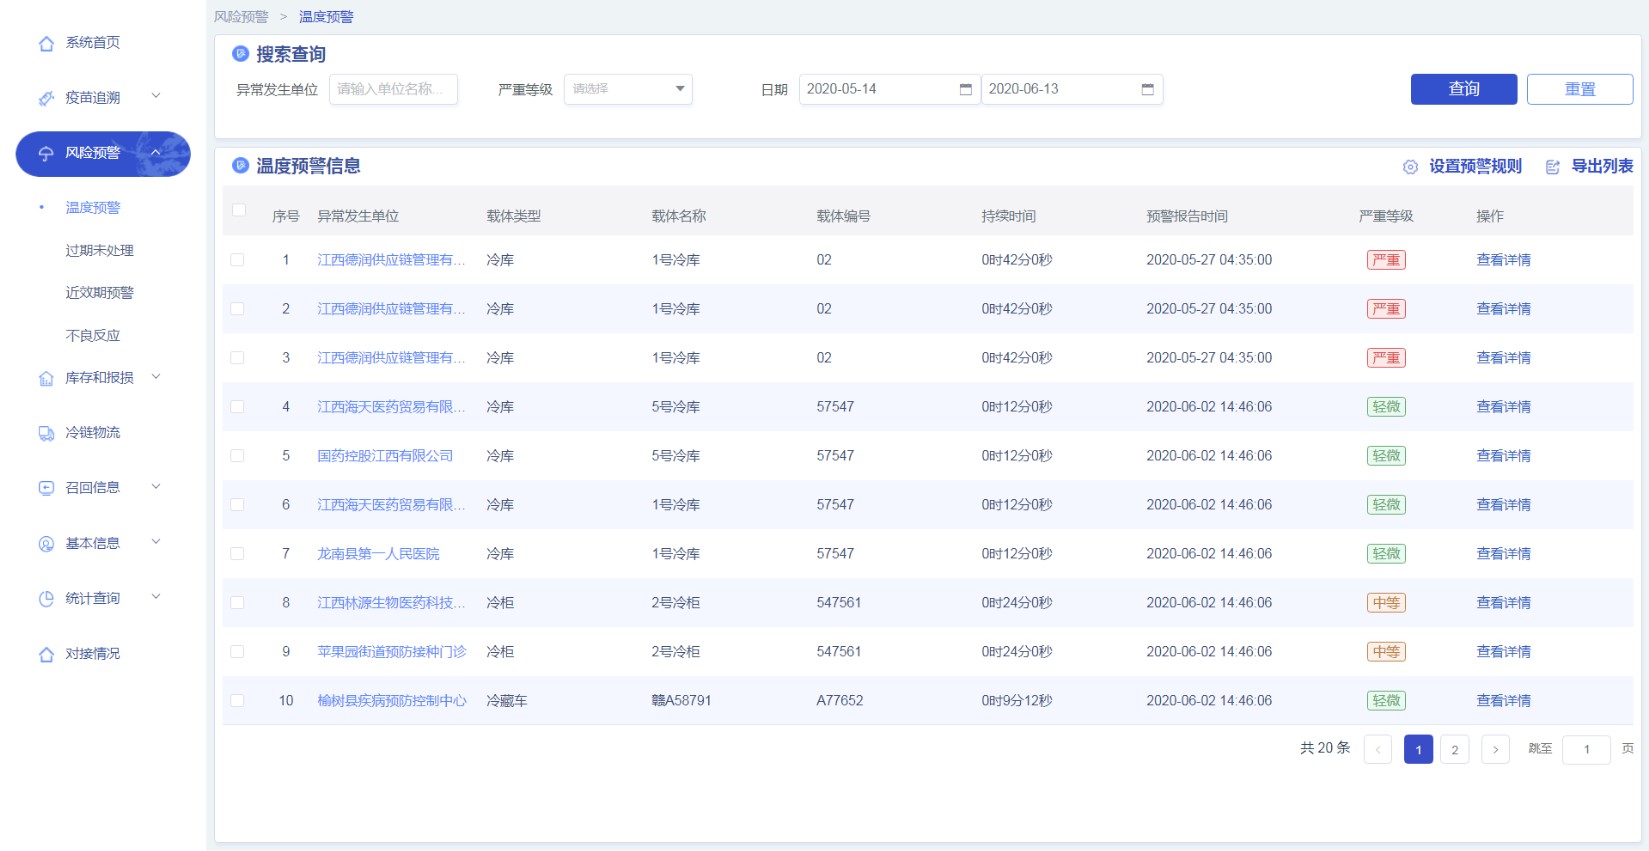This screenshot has height=851, width=1649.
Task: Select the 温度预警 submenu item
Action: click(x=93, y=208)
